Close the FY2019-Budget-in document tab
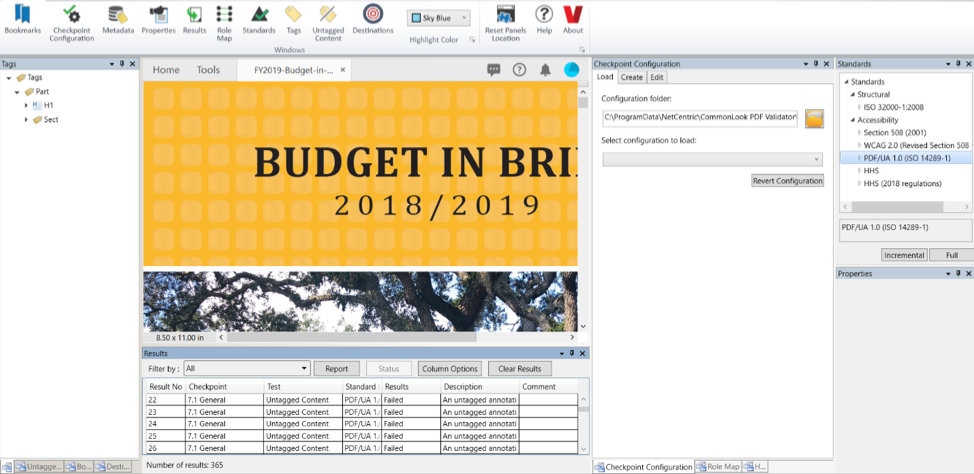Viewport: 974px width, 474px height. 343,70
